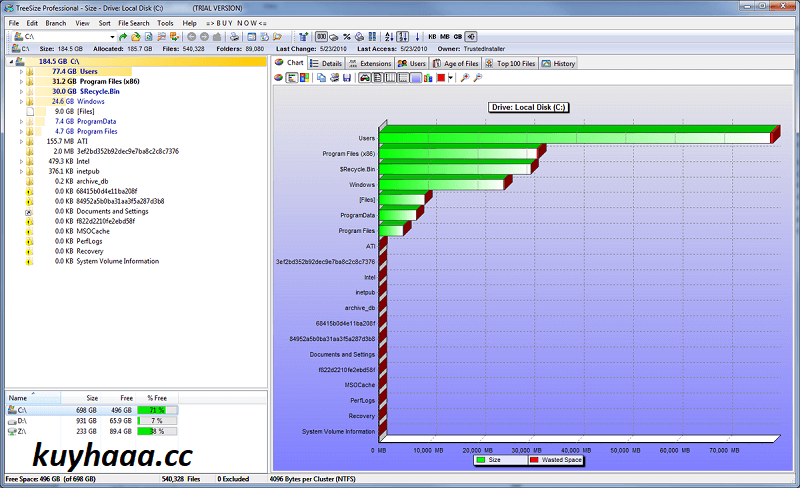Click green Size swatch in chart legend
The image size is (800, 488).
tap(481, 460)
